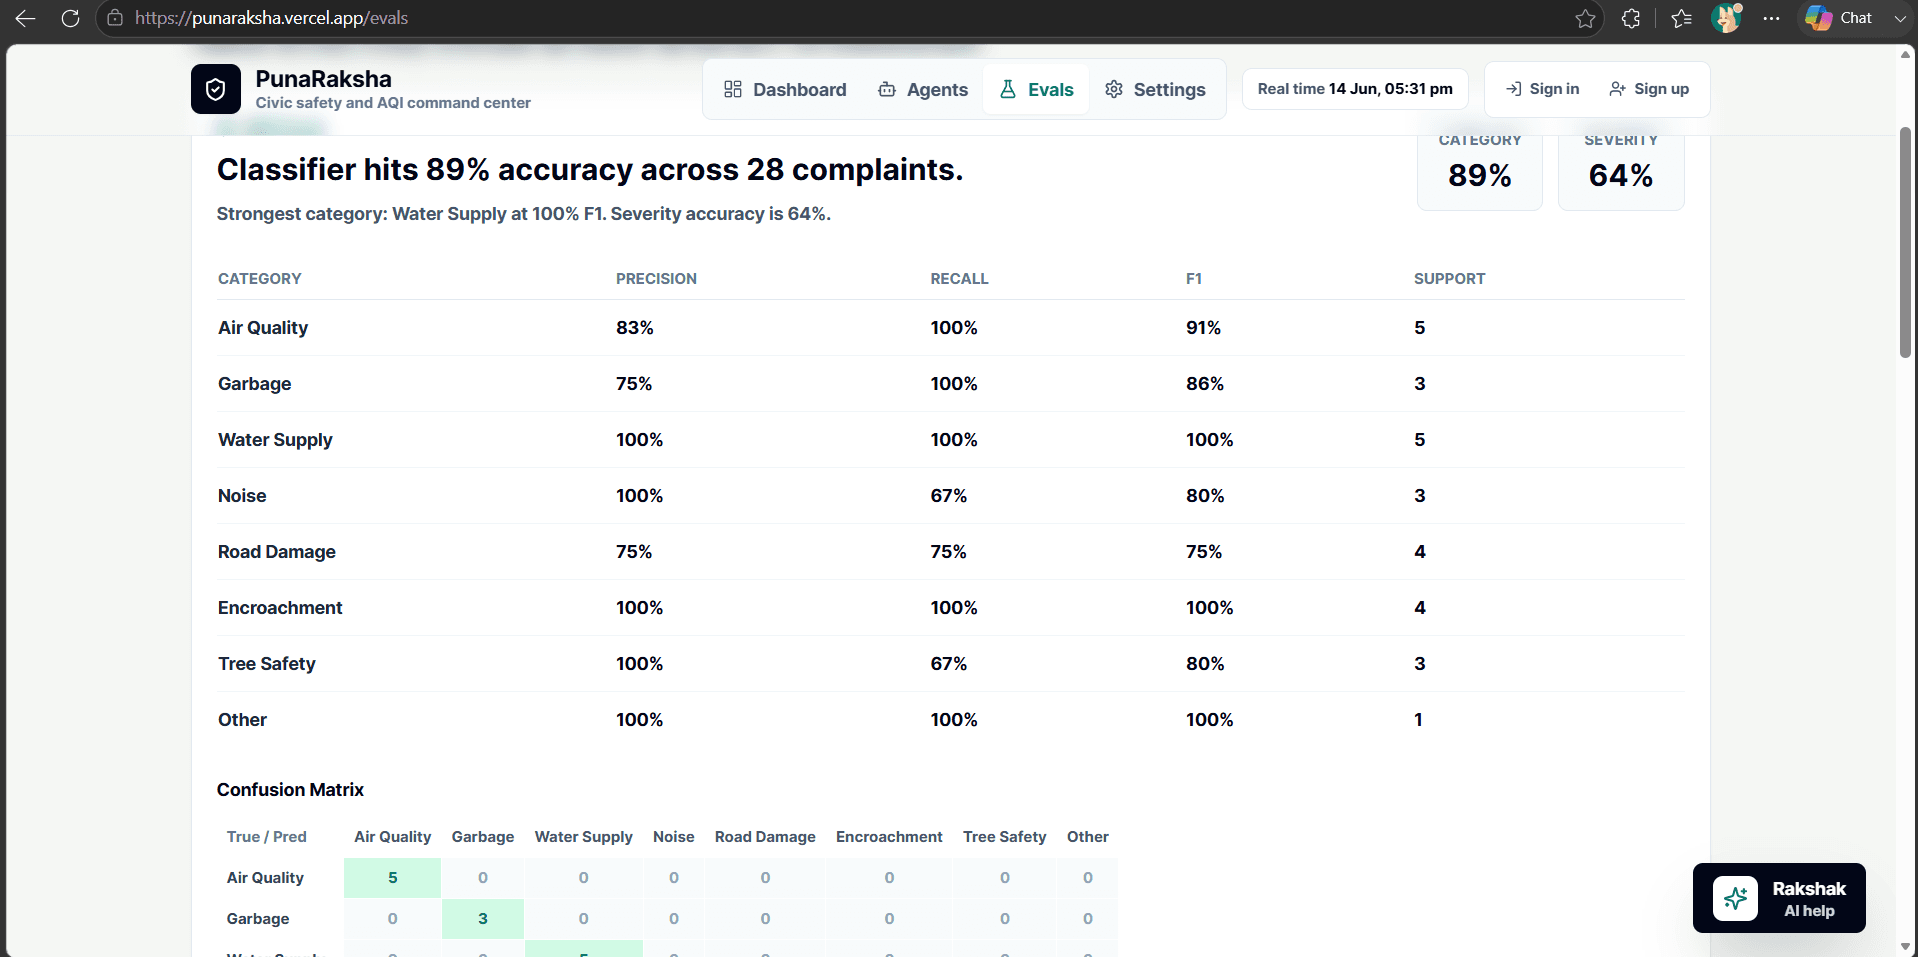The height and width of the screenshot is (957, 1918).
Task: Click the browser profile avatar
Action: point(1726,18)
